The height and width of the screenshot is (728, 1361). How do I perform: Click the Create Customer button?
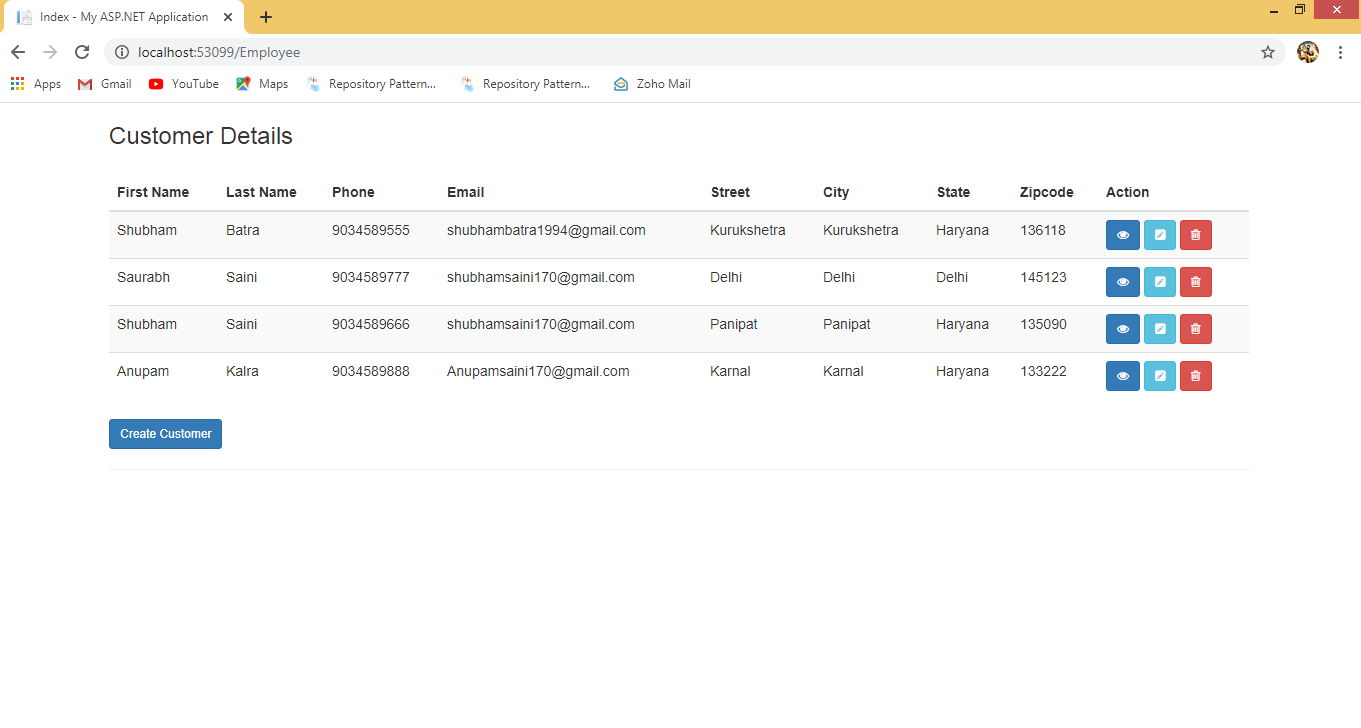(165, 434)
